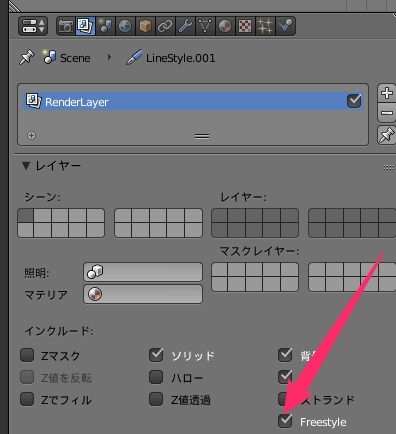The width and height of the screenshot is (396, 434).
Task: Disable the ソリッド checkbox
Action: [156, 355]
